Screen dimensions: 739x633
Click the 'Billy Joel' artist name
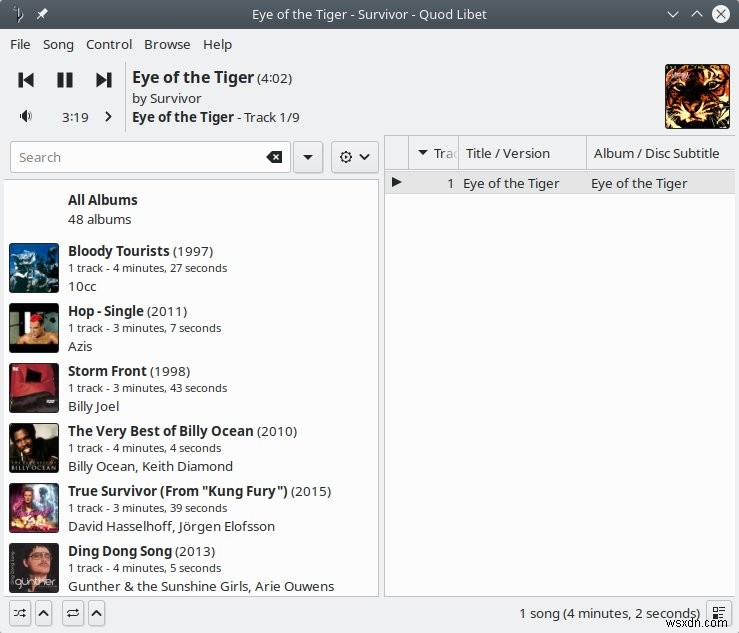click(93, 406)
